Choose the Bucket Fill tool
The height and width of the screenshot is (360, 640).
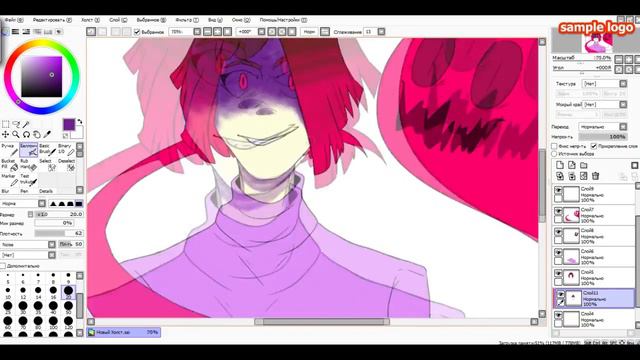(x=9, y=164)
